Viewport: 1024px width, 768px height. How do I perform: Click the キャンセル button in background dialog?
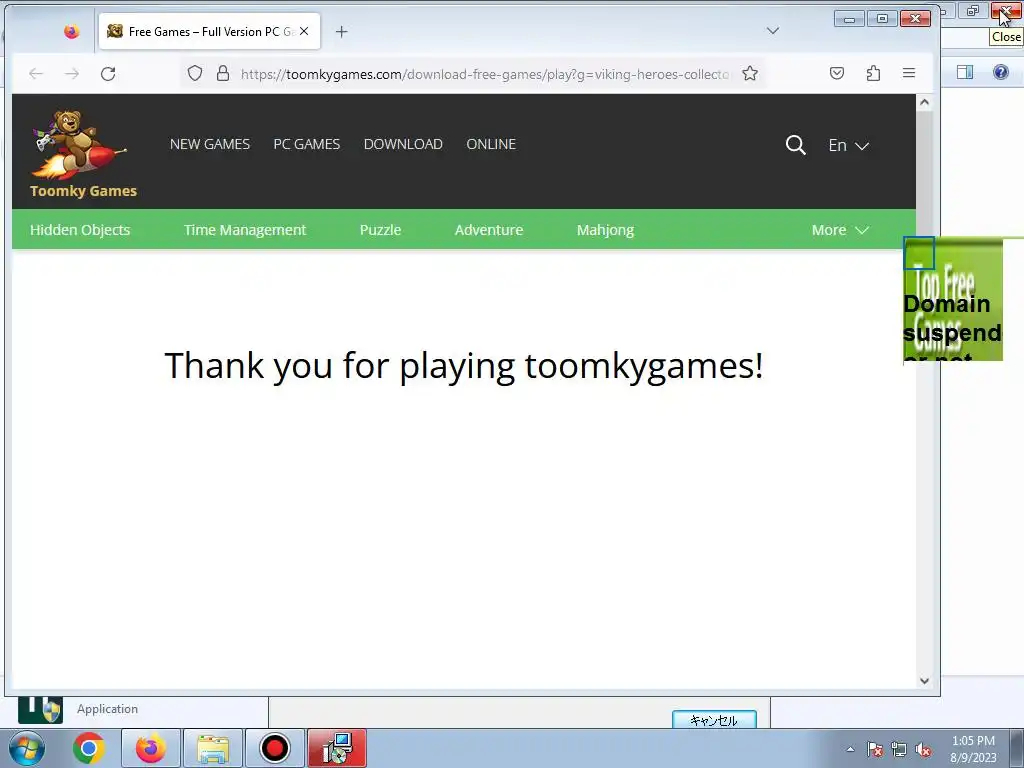[x=714, y=720]
